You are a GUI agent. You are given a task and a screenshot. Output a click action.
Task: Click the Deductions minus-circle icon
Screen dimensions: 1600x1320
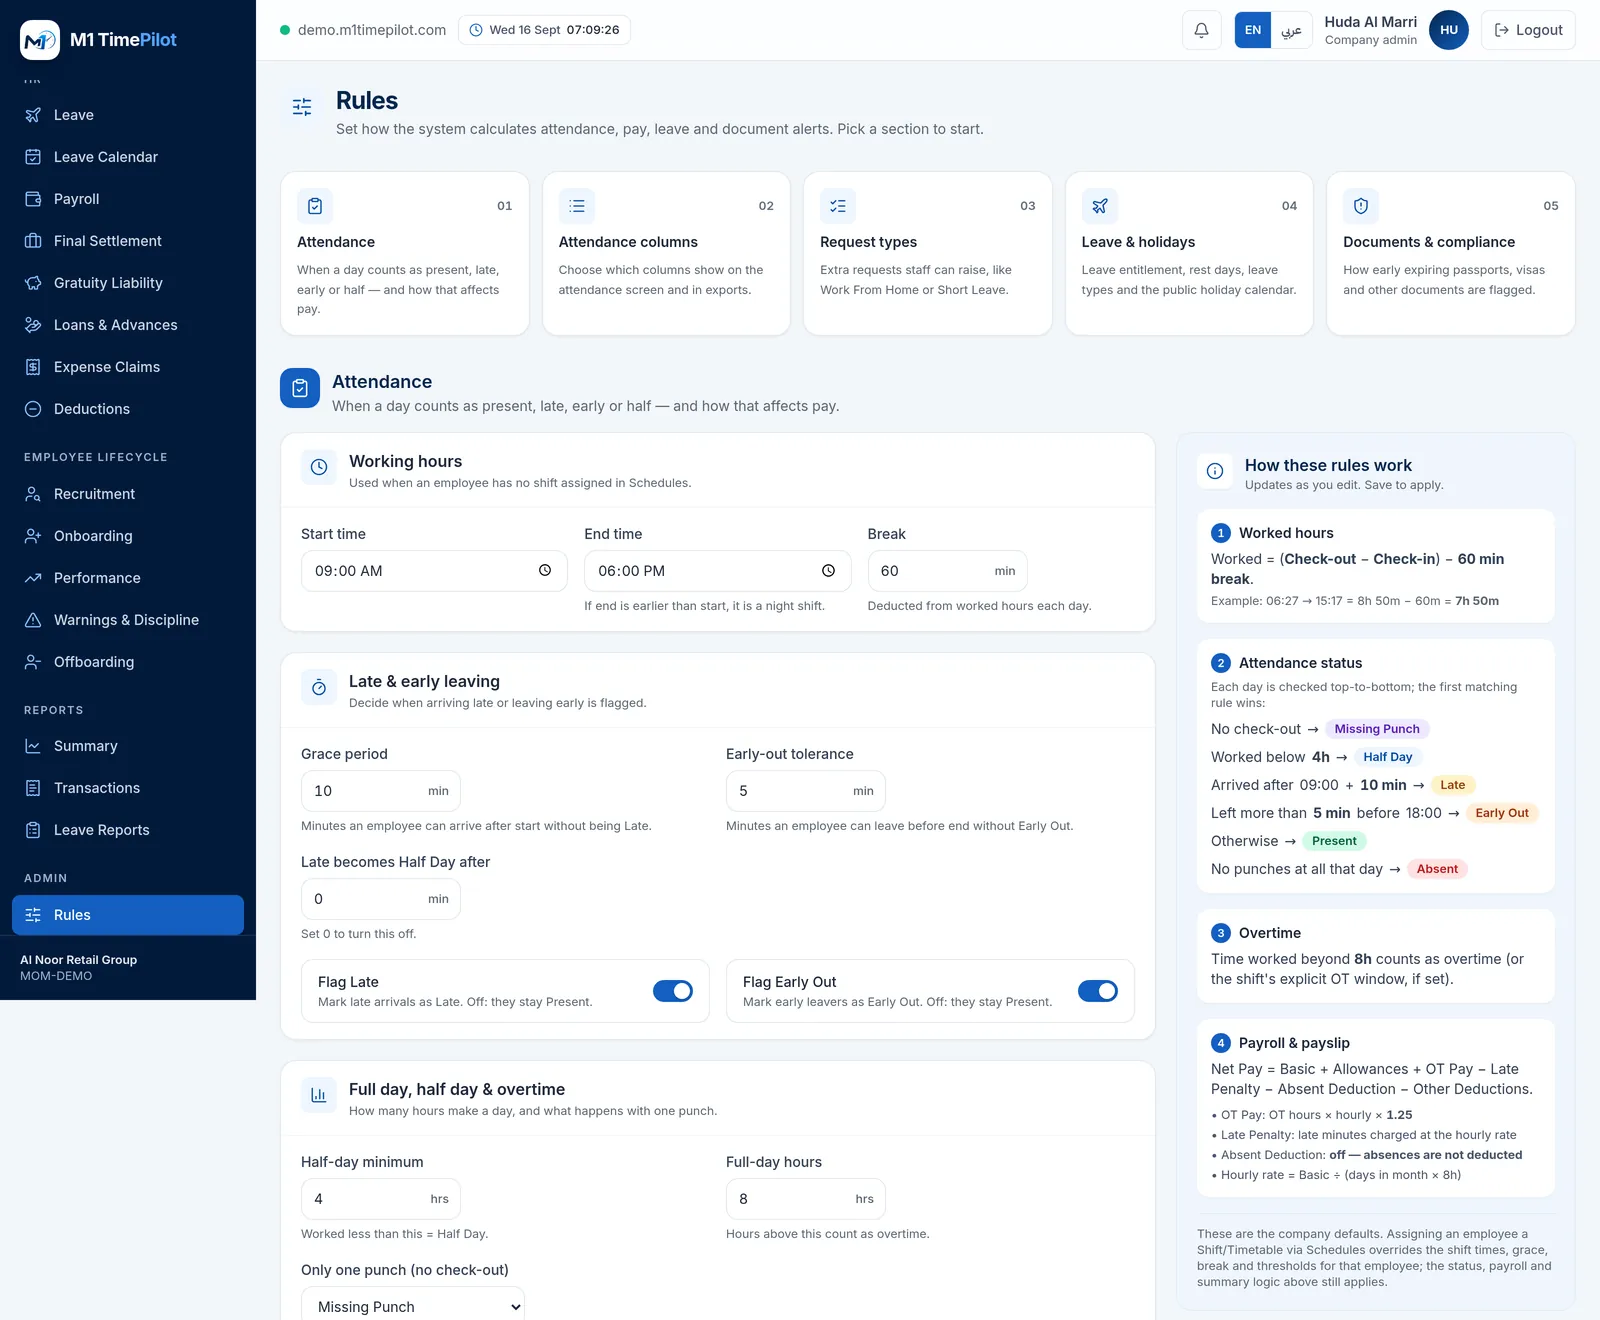(33, 409)
